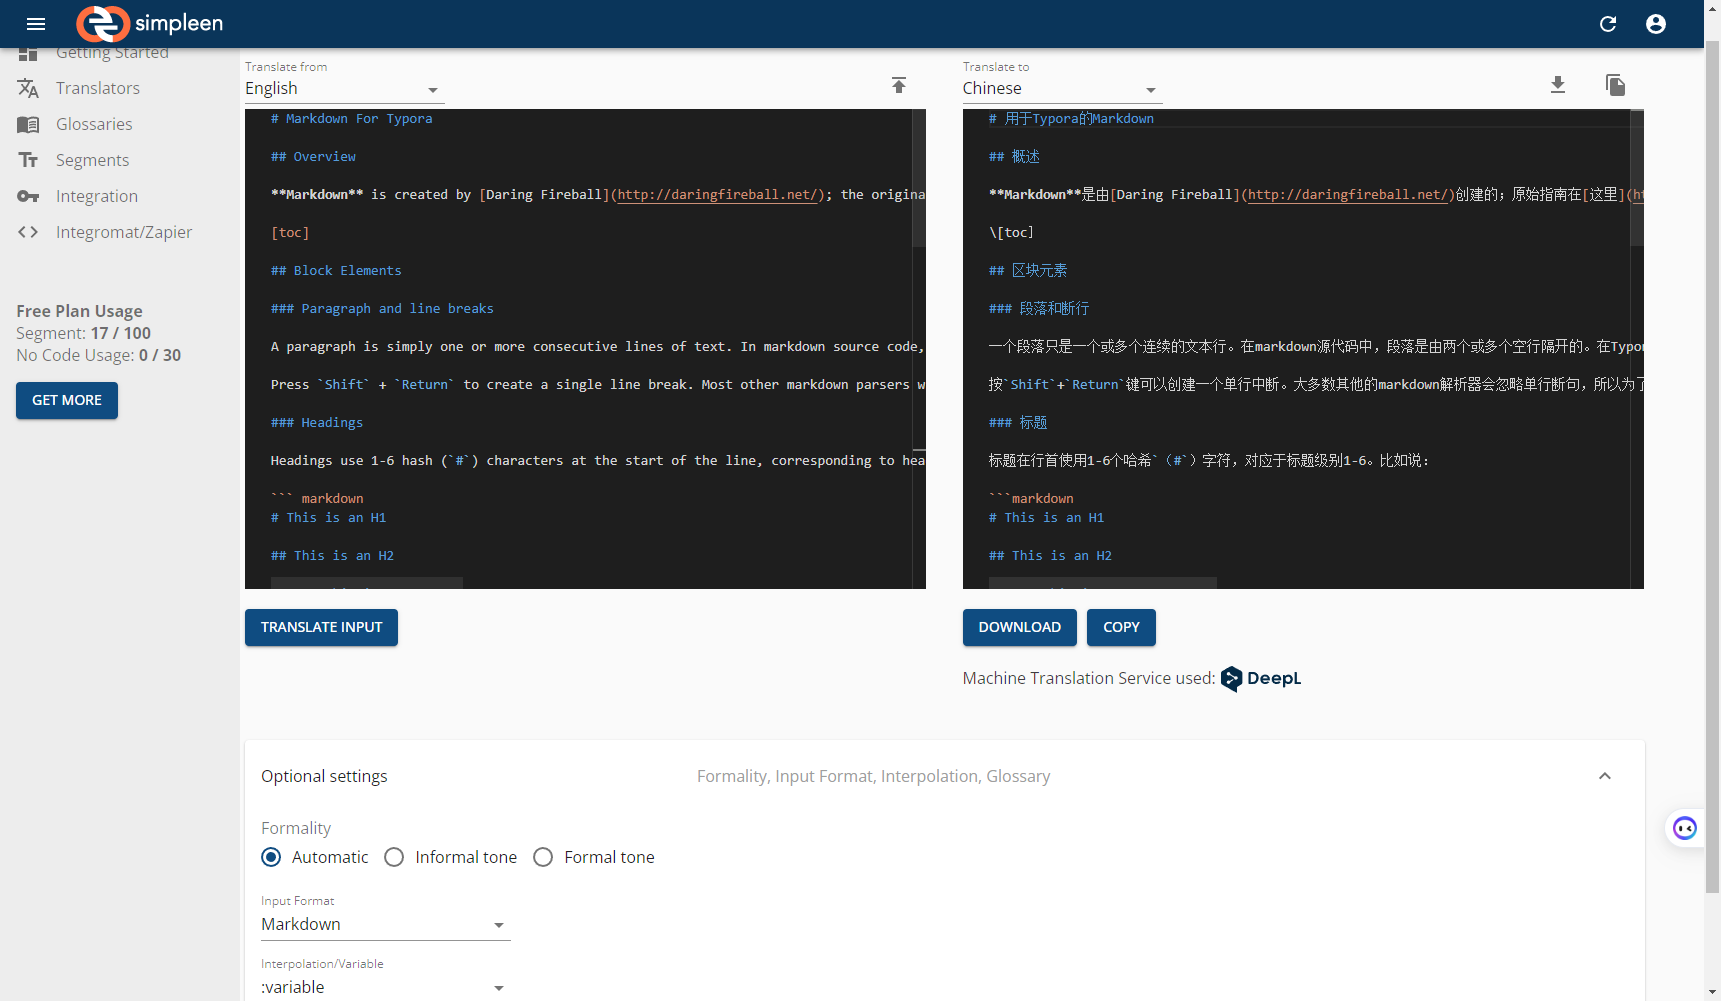Select the Informal tone option
Viewport: 1721px width, 1001px height.
393,857
